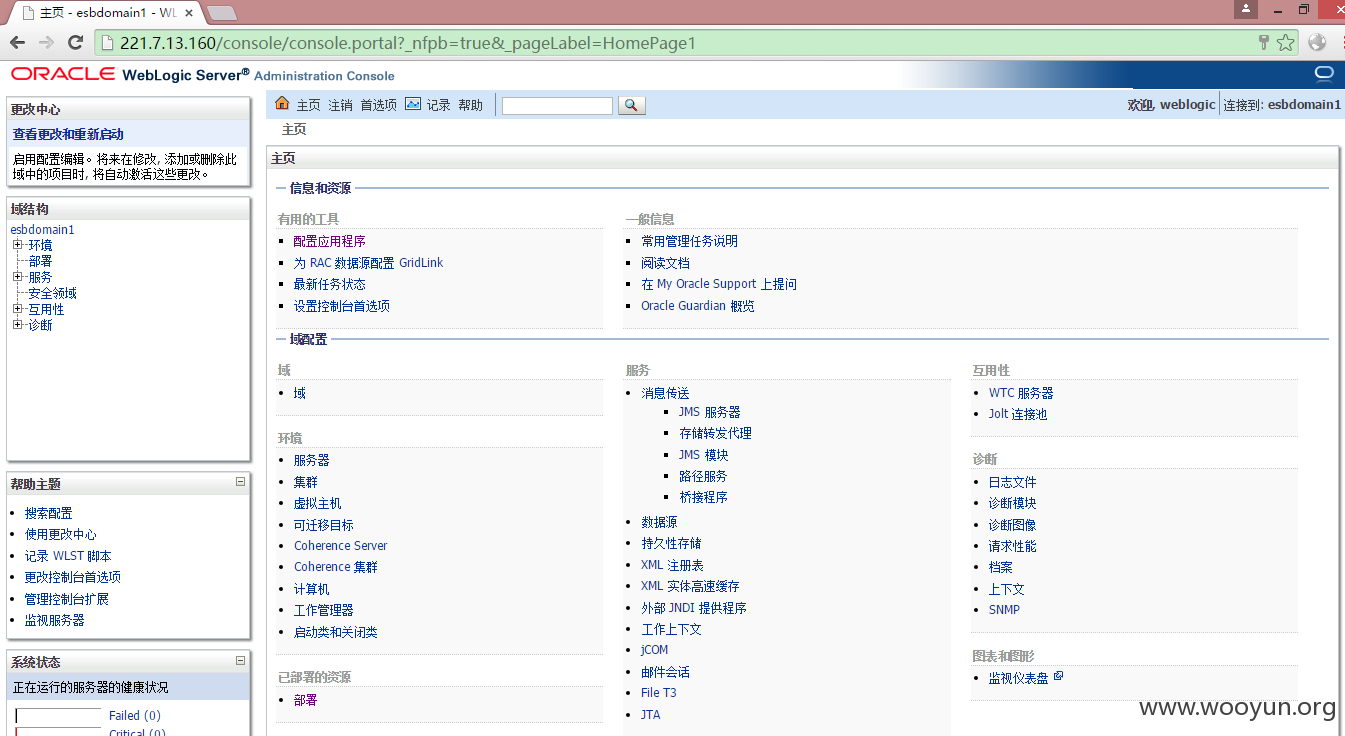Click 记录 in the toolbar

[439, 105]
